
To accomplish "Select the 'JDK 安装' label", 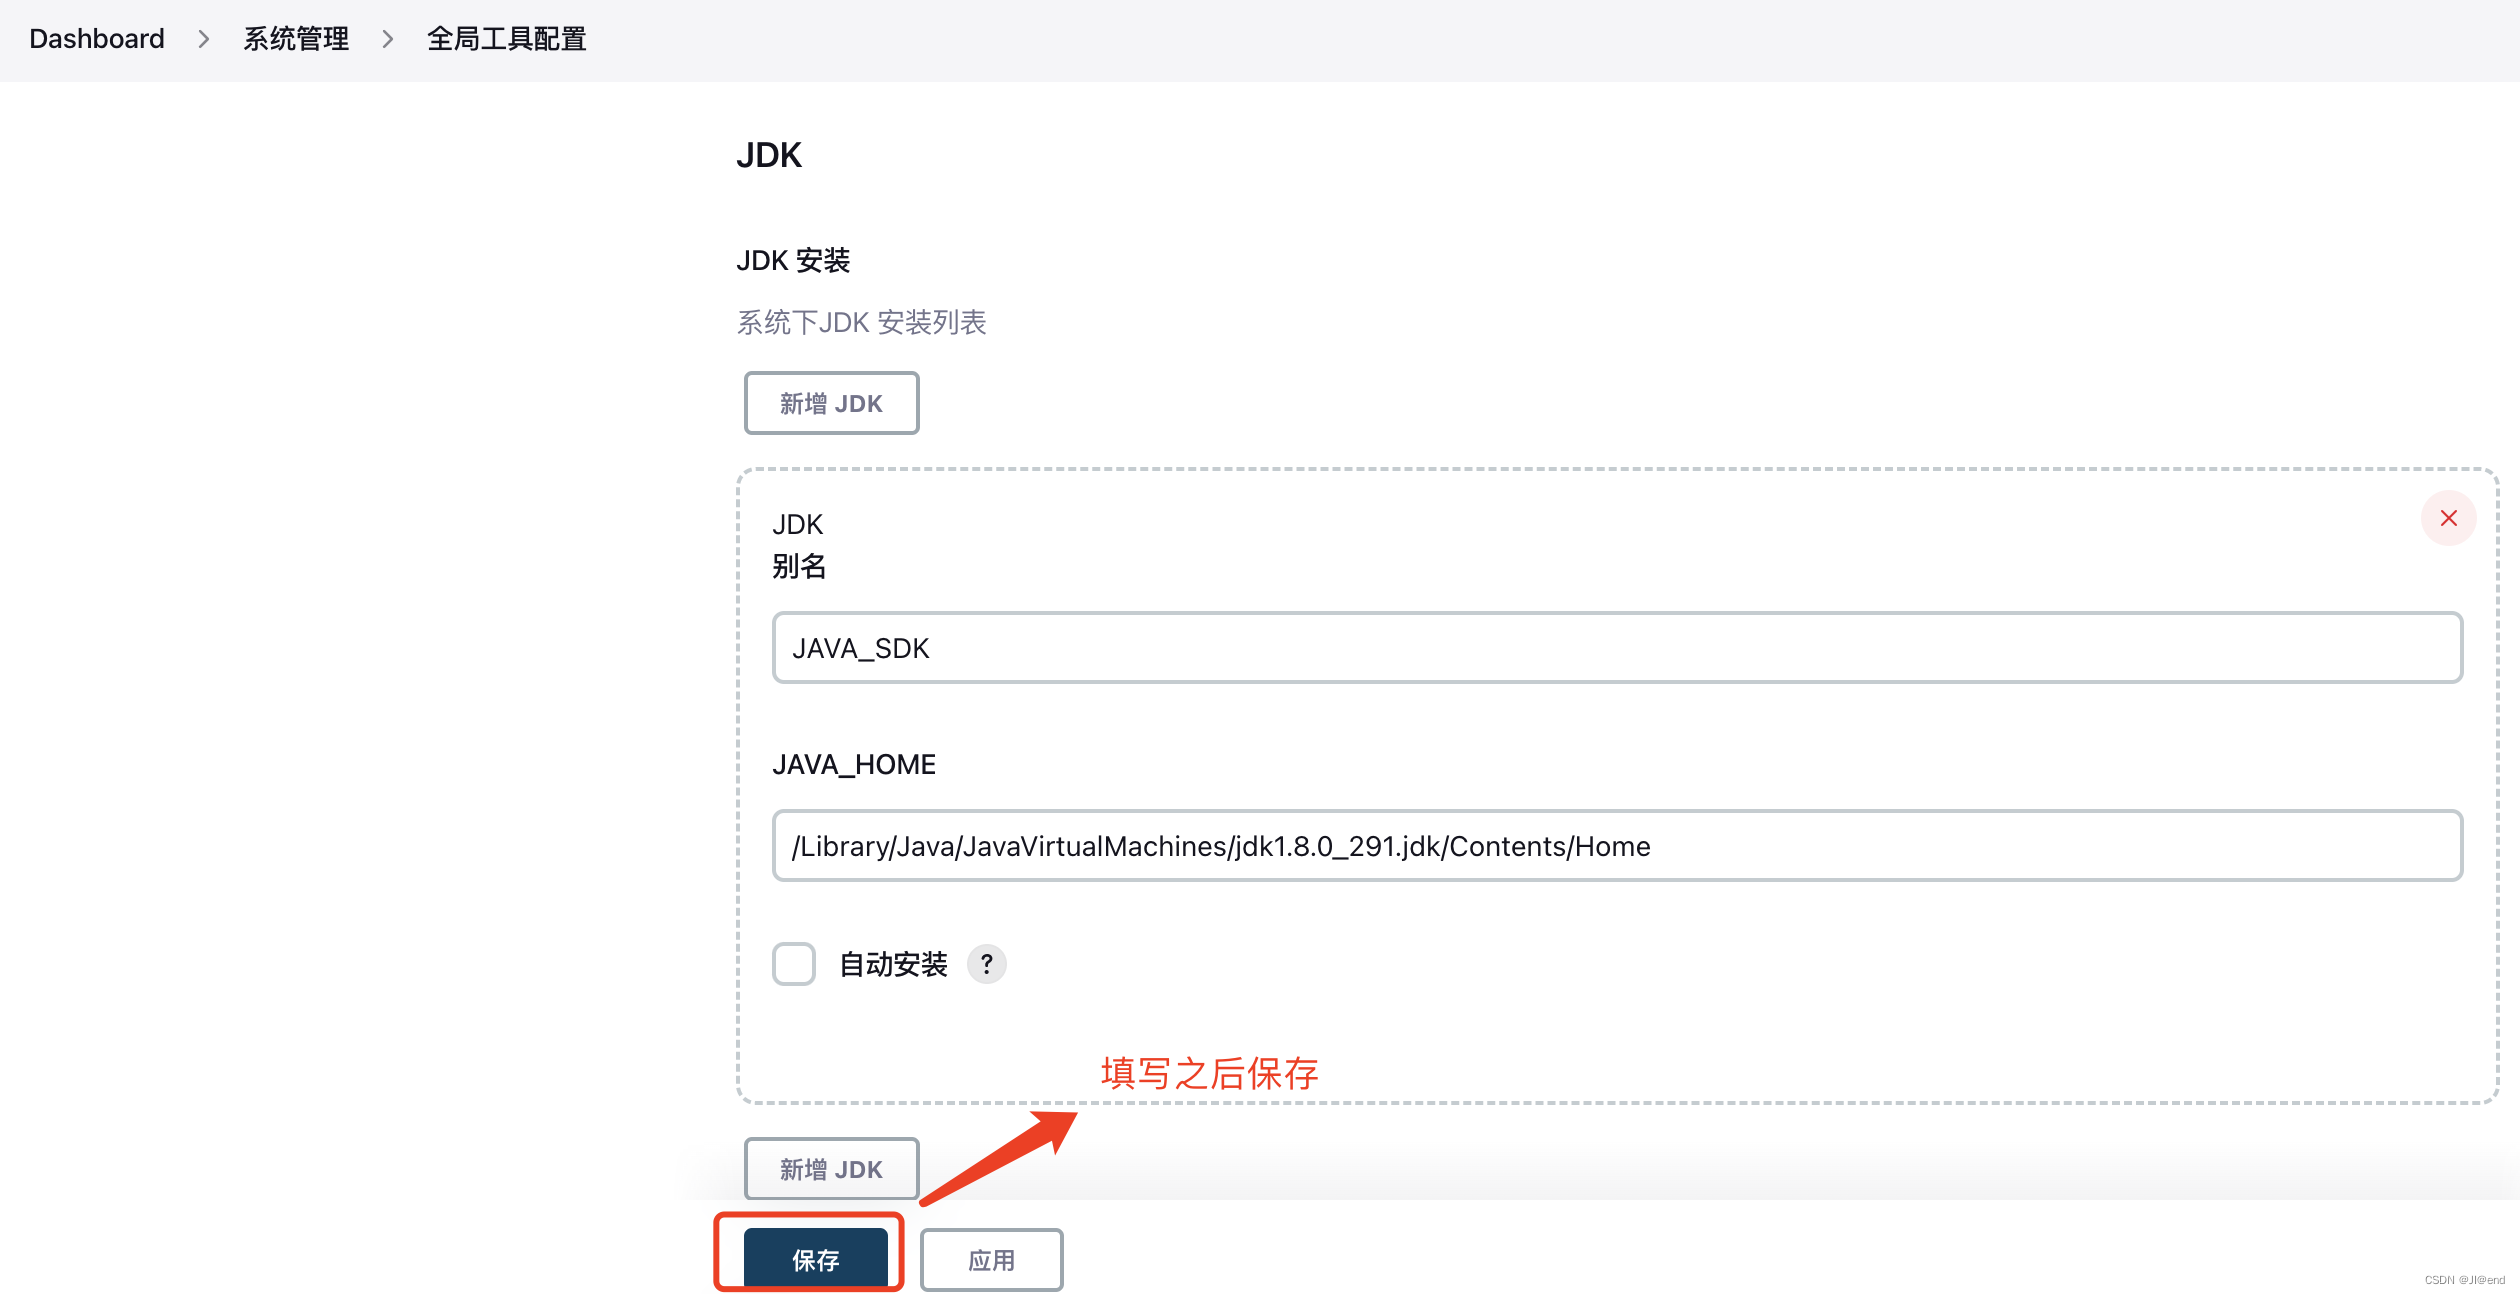I will pos(793,260).
